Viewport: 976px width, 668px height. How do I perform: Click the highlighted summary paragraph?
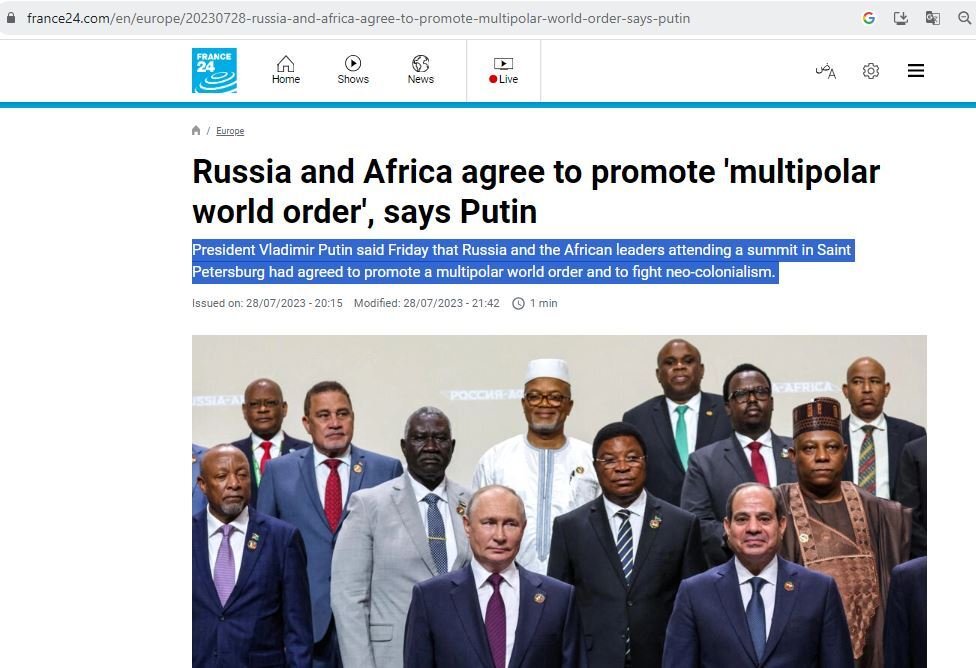[x=522, y=261]
